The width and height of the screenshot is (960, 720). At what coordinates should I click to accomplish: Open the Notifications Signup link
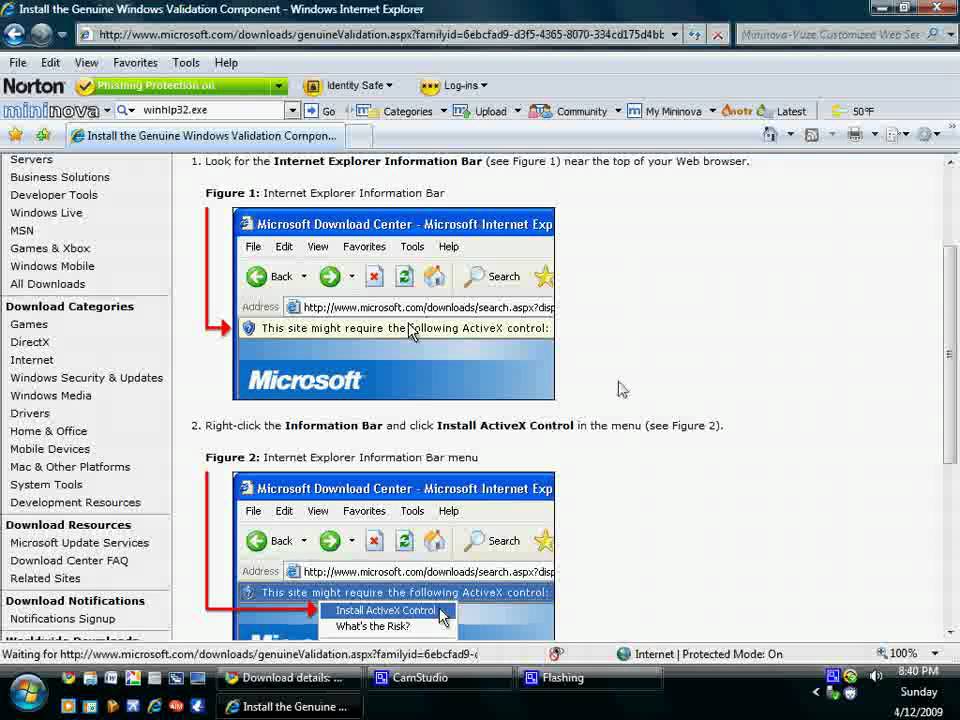pos(62,618)
